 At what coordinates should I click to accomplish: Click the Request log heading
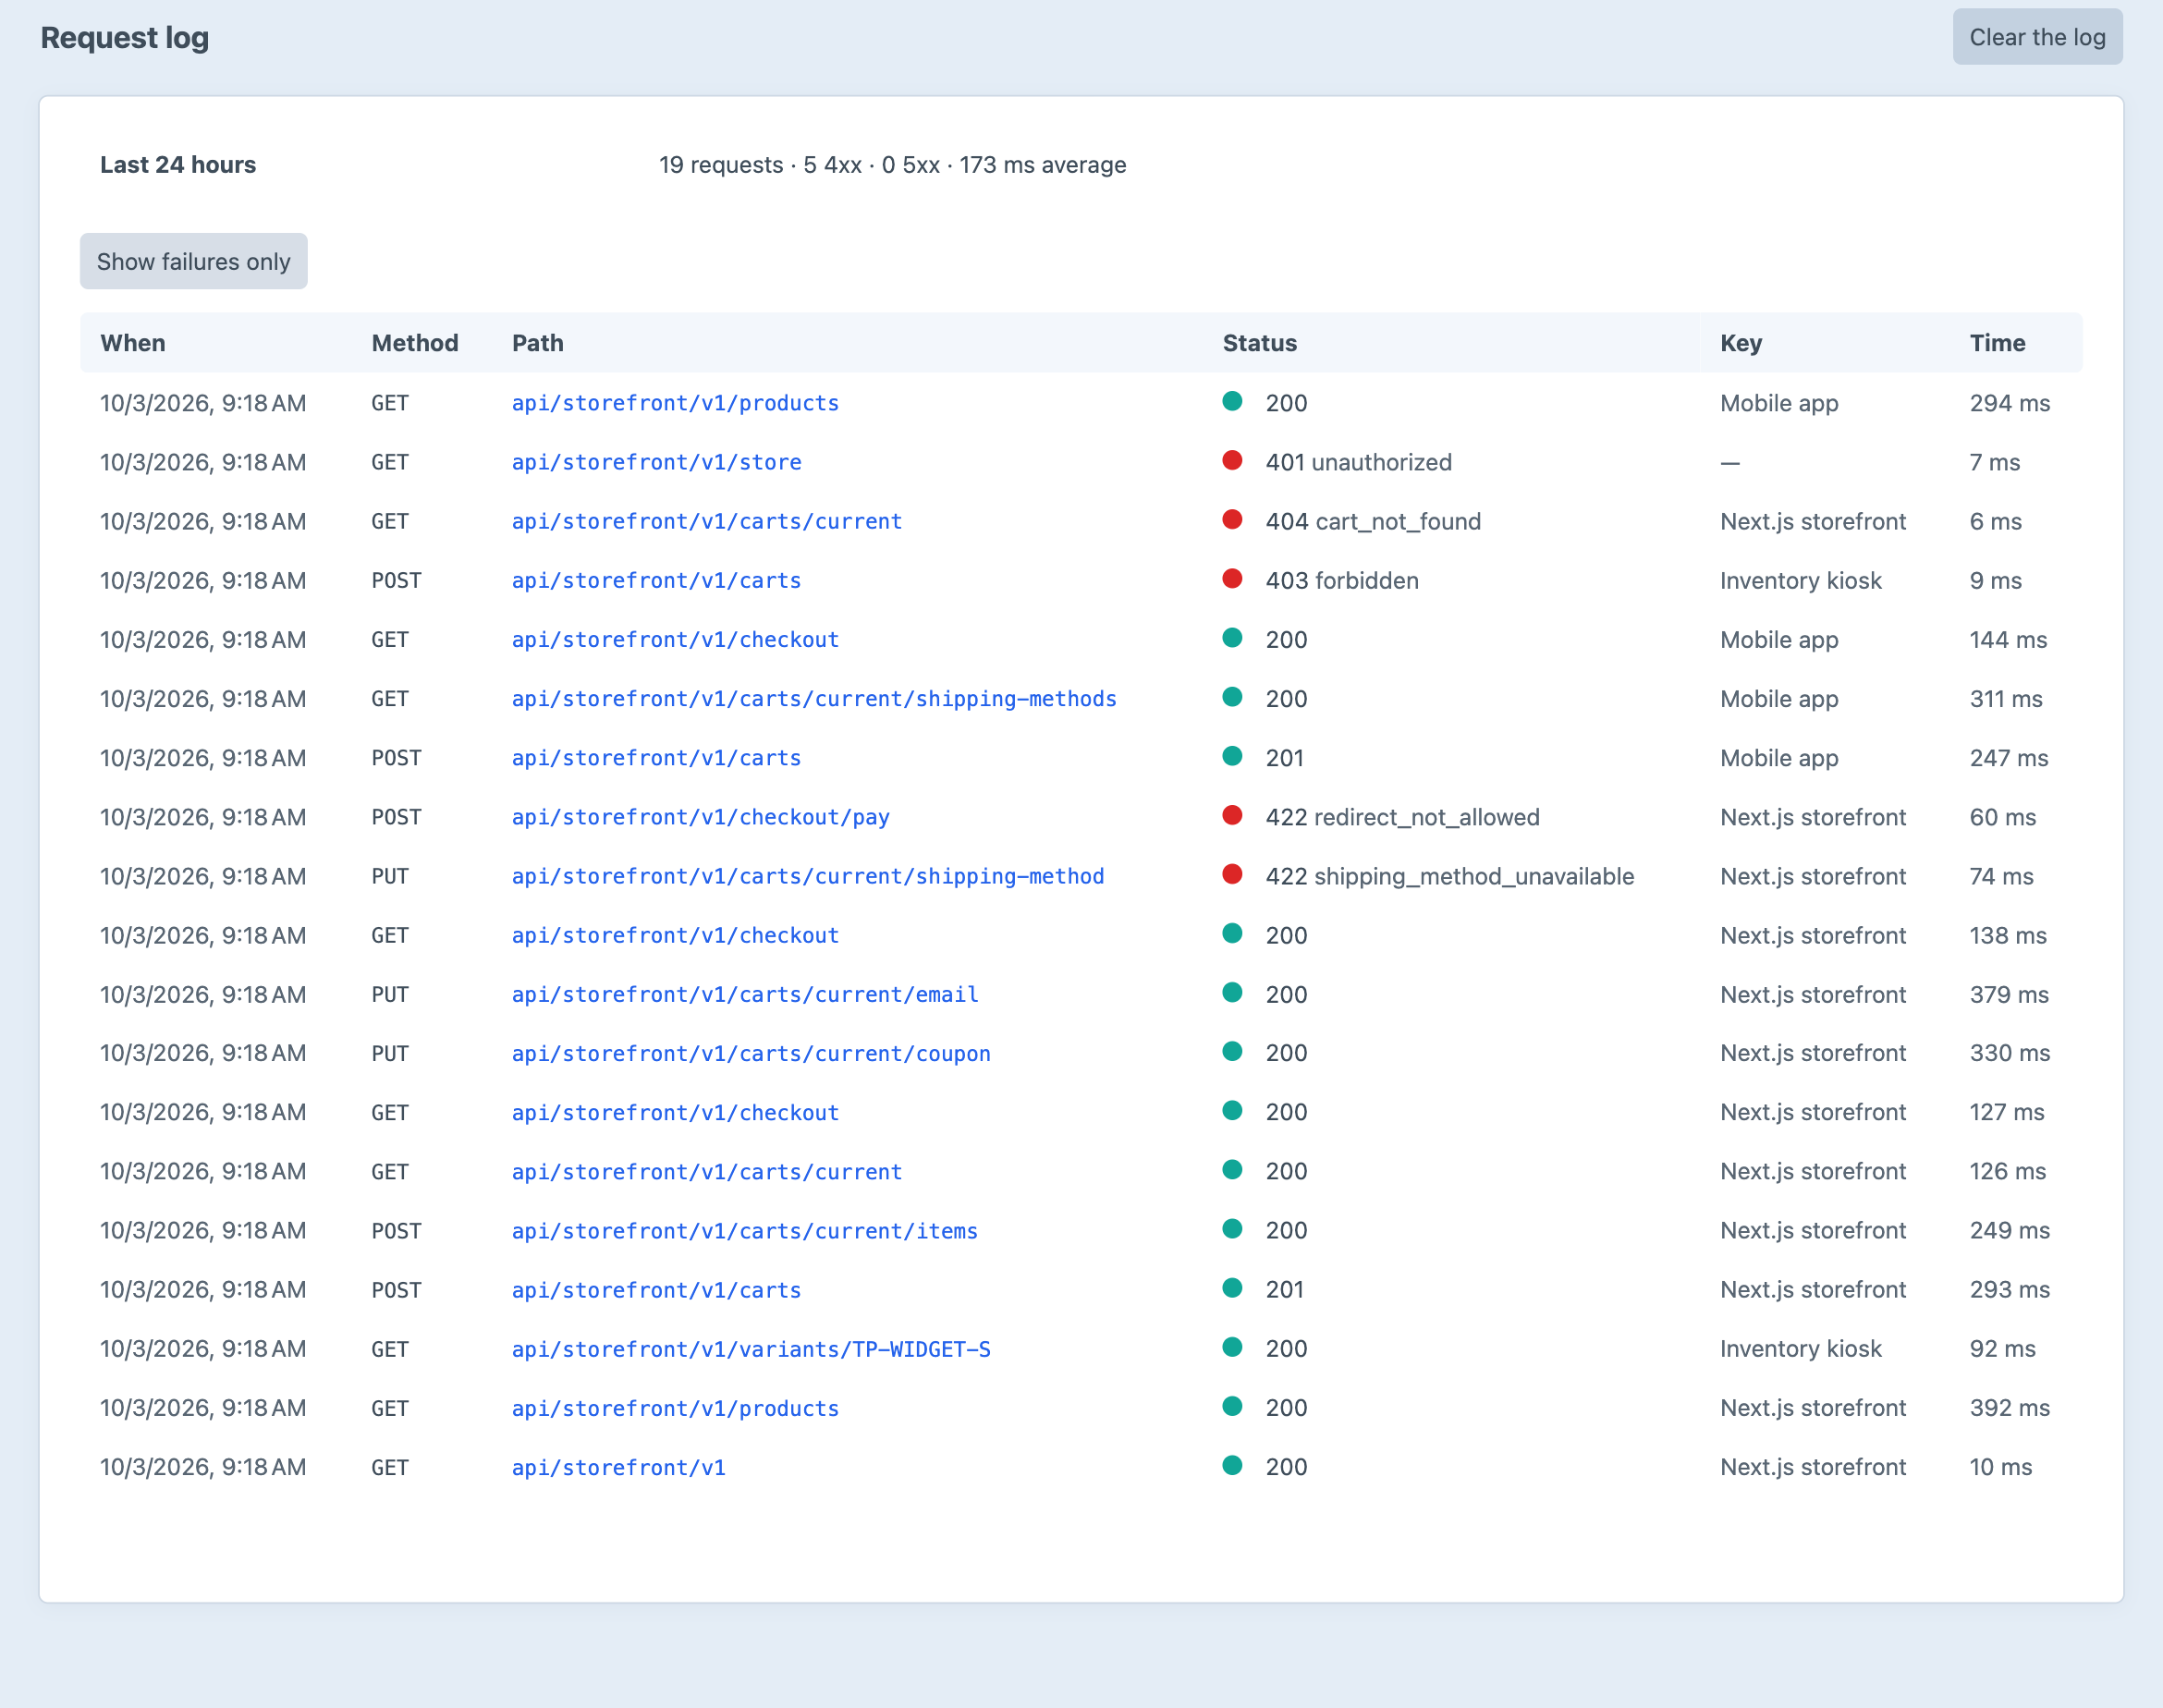(125, 37)
